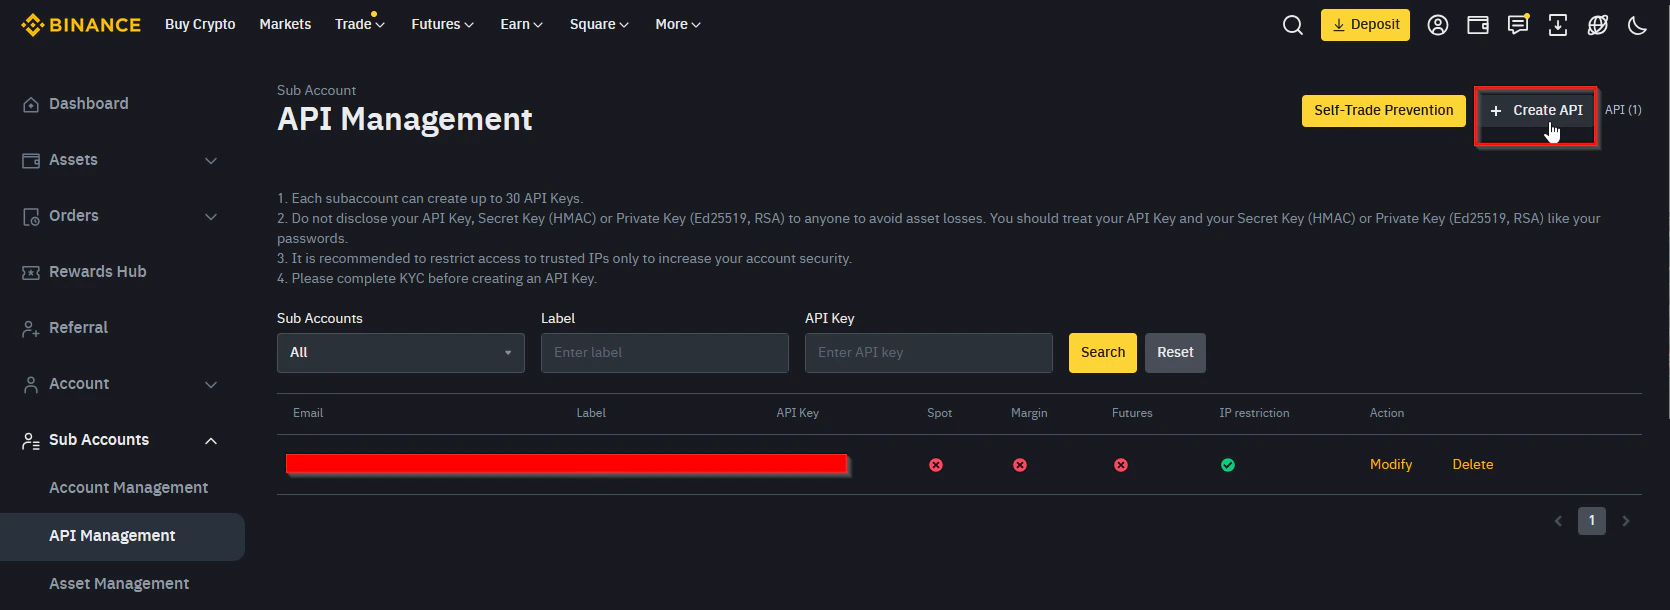The width and height of the screenshot is (1670, 610).
Task: Open Asset Management in sidebar
Action: pos(119,584)
